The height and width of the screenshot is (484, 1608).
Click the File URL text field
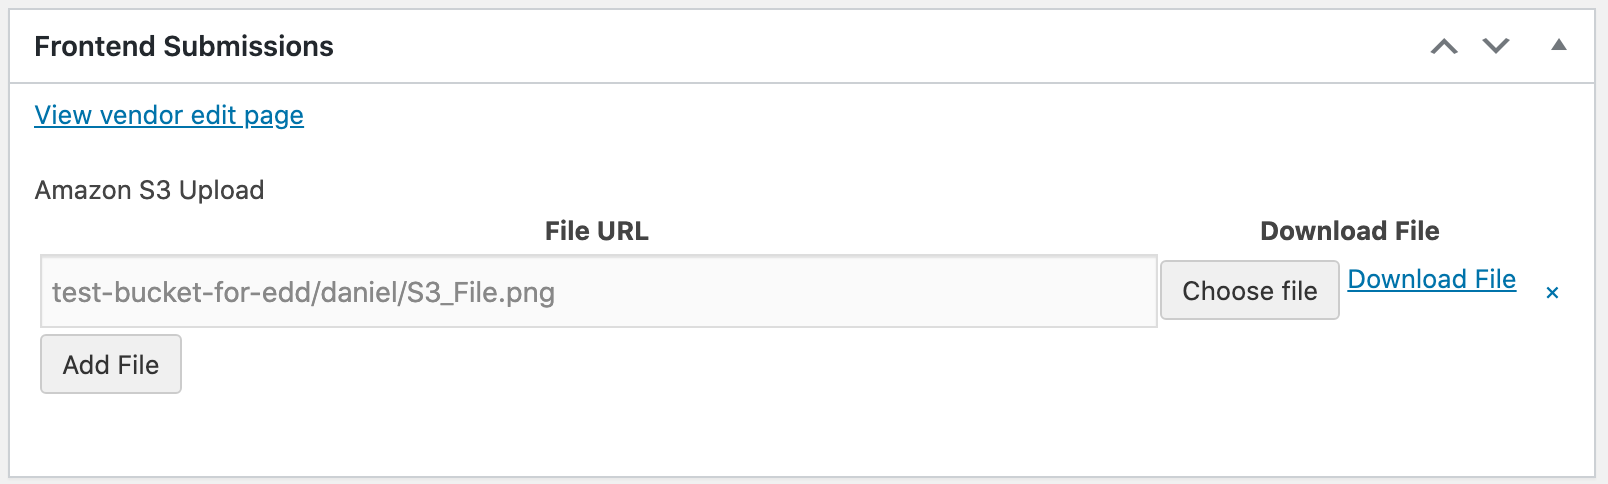click(598, 292)
